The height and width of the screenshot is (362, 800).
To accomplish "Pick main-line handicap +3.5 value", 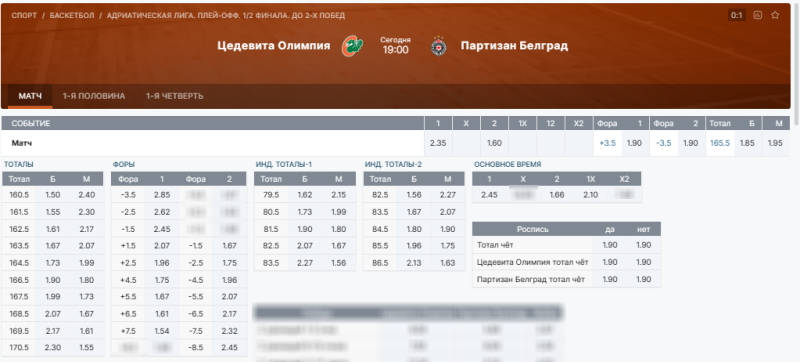I will click(607, 143).
